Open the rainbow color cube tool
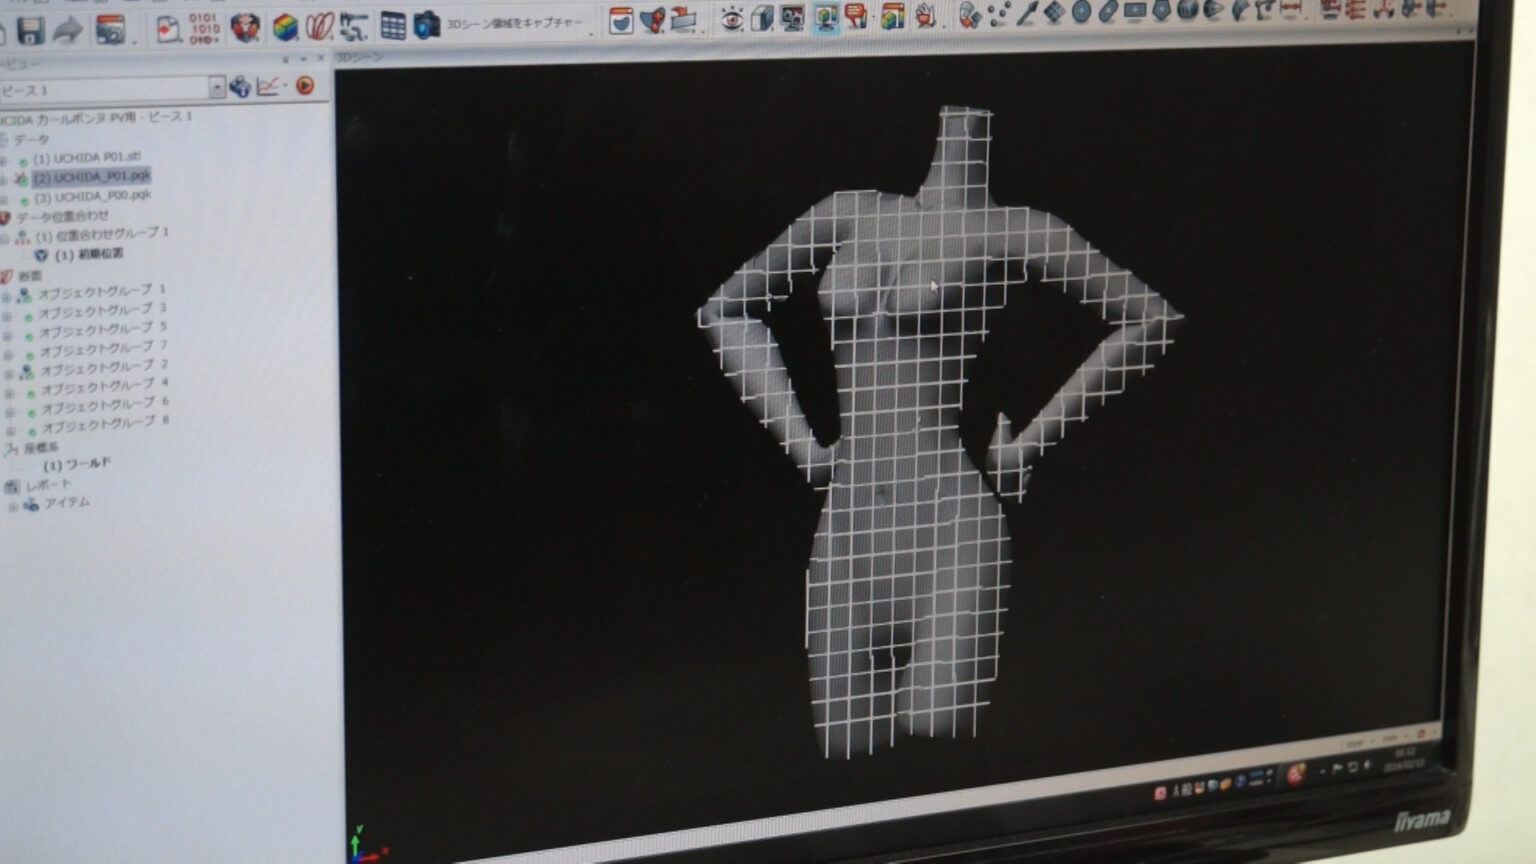 [285, 28]
